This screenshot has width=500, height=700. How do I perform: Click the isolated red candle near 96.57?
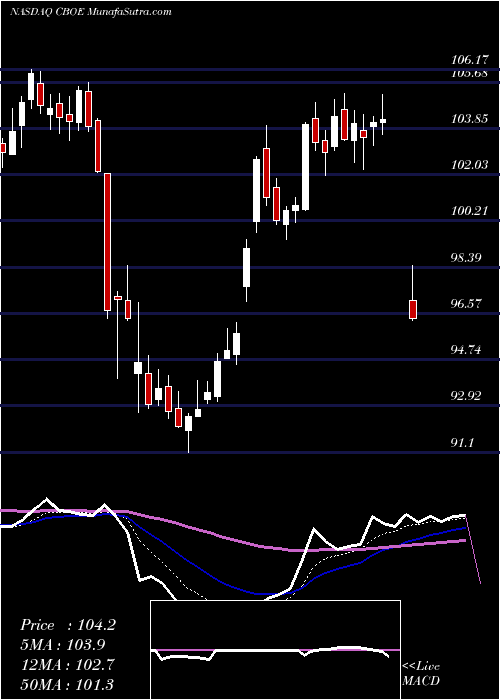[x=413, y=310]
